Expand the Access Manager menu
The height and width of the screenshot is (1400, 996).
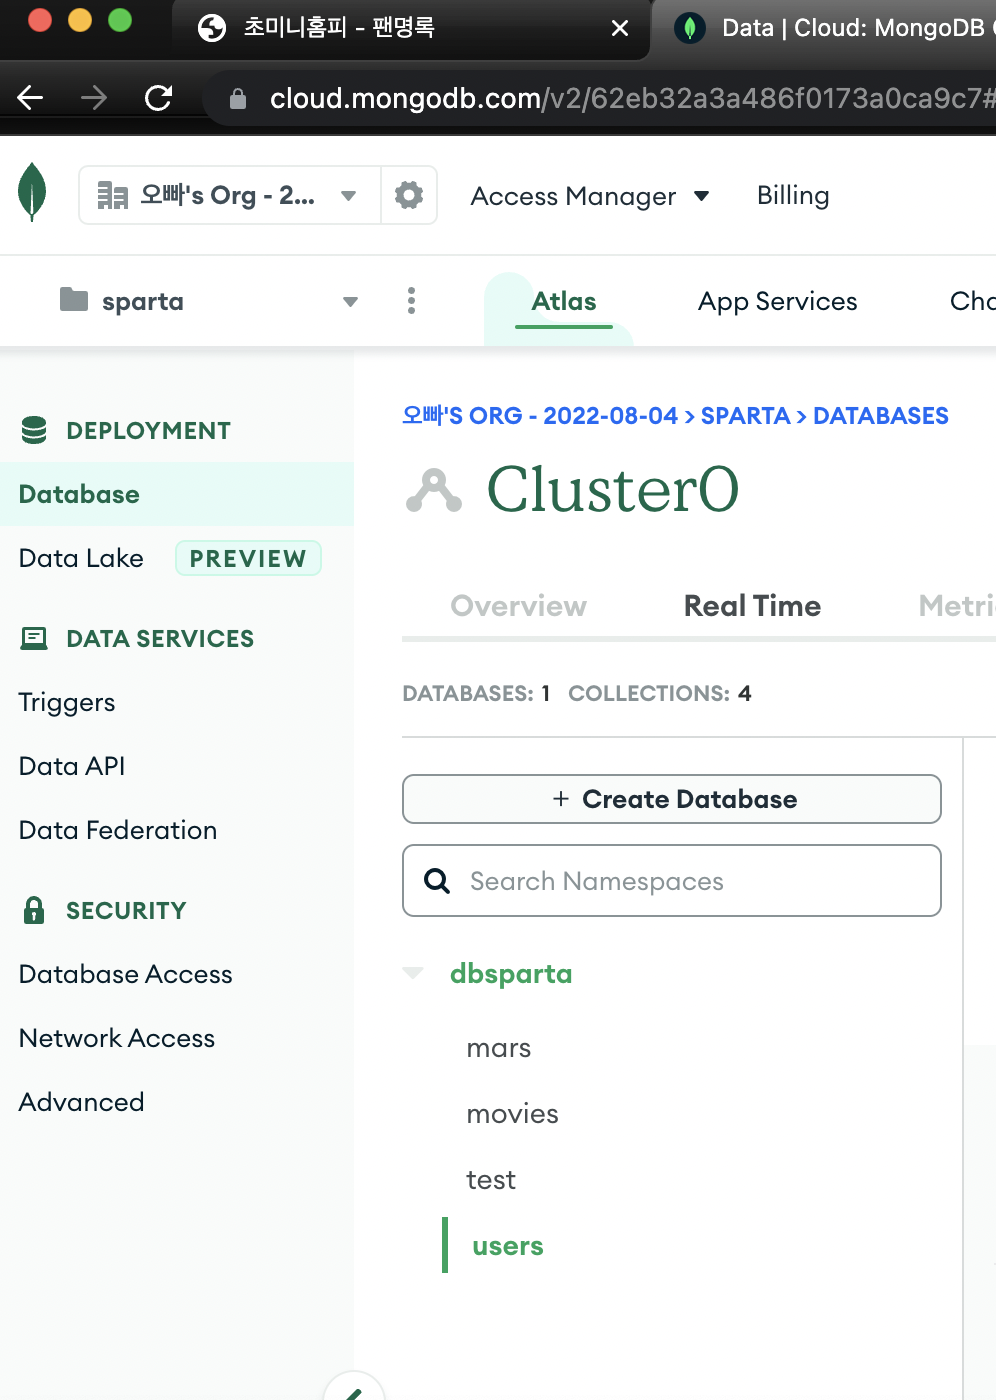coord(590,196)
